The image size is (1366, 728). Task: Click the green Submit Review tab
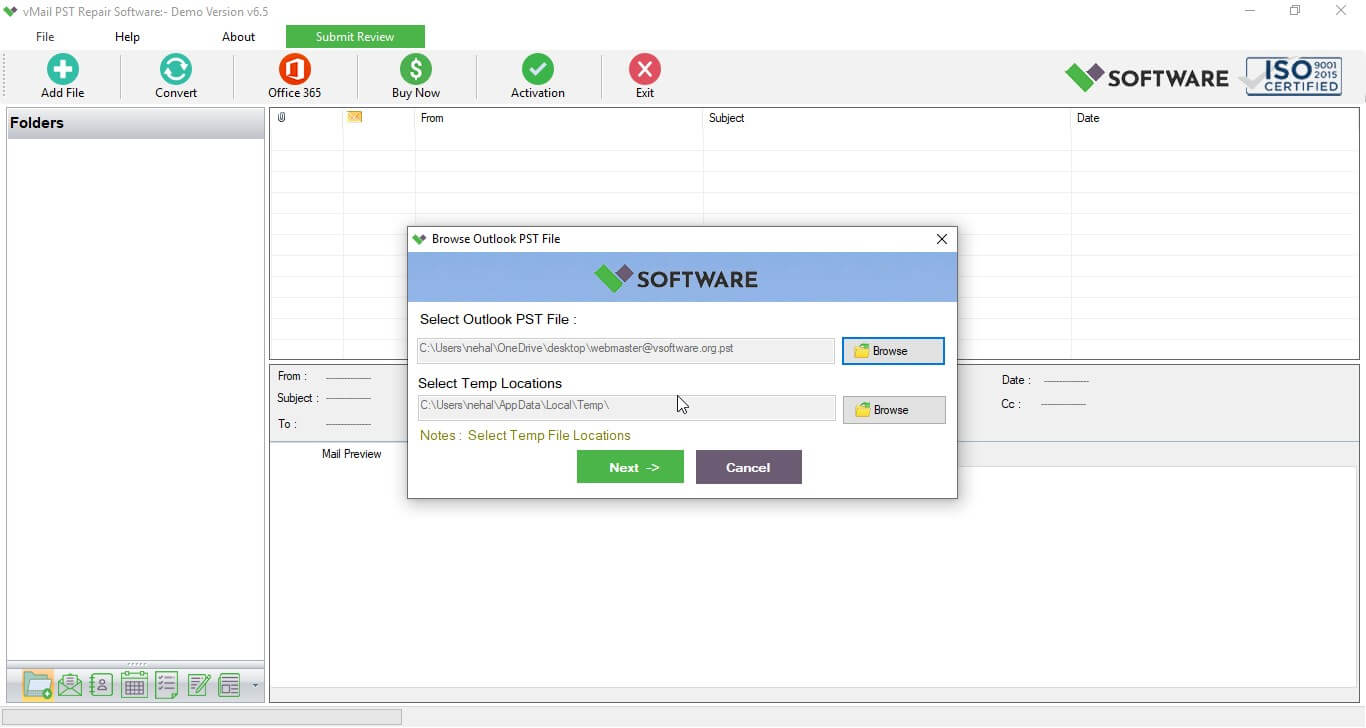pos(355,37)
